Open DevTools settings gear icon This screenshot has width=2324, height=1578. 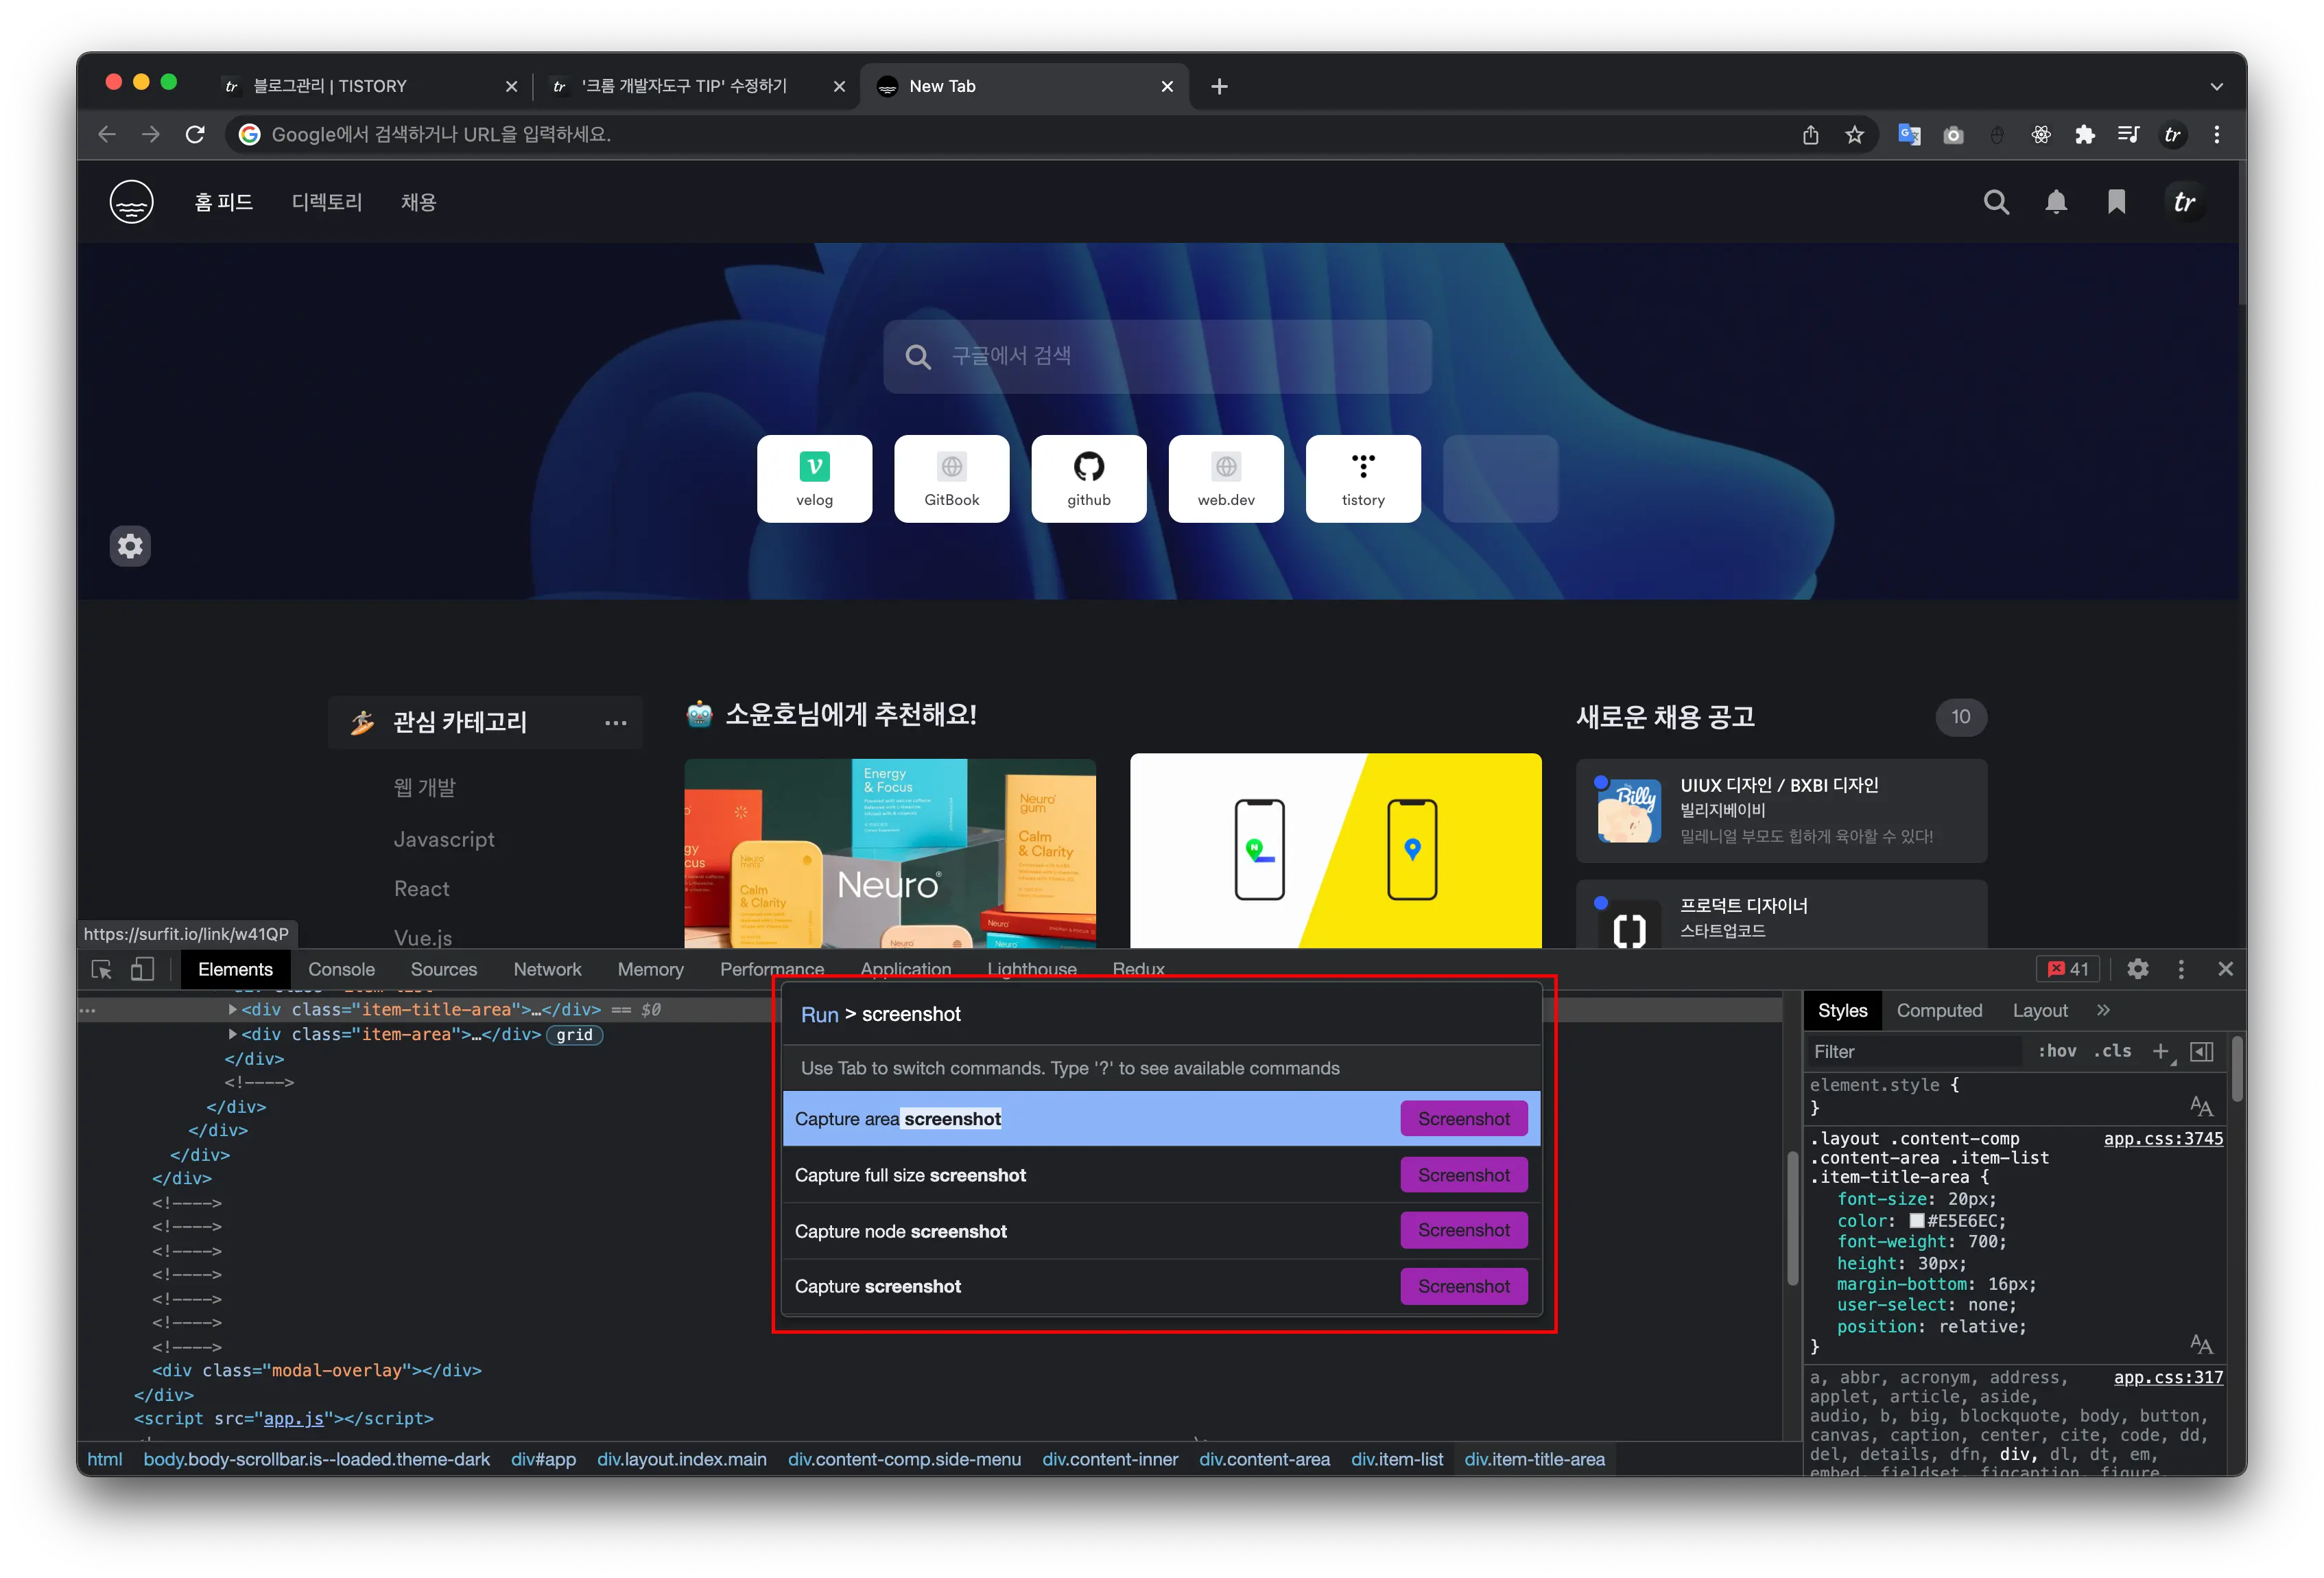2138,969
